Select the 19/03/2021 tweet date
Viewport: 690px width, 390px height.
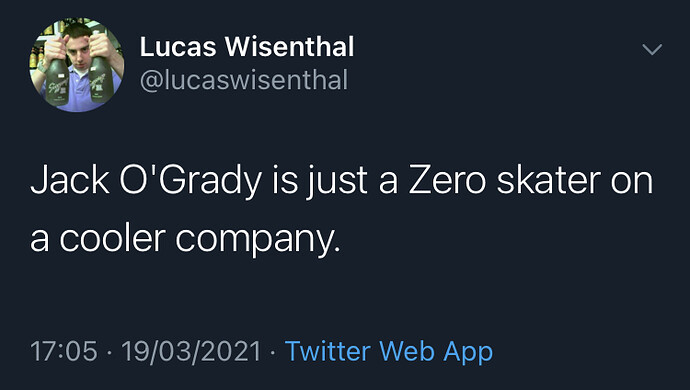[191, 351]
